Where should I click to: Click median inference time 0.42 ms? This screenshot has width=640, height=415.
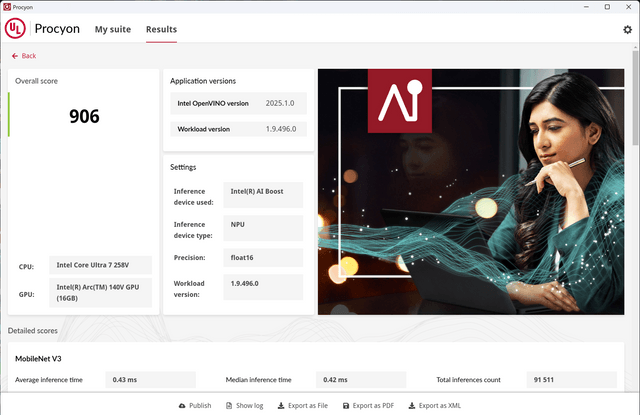[x=361, y=379]
